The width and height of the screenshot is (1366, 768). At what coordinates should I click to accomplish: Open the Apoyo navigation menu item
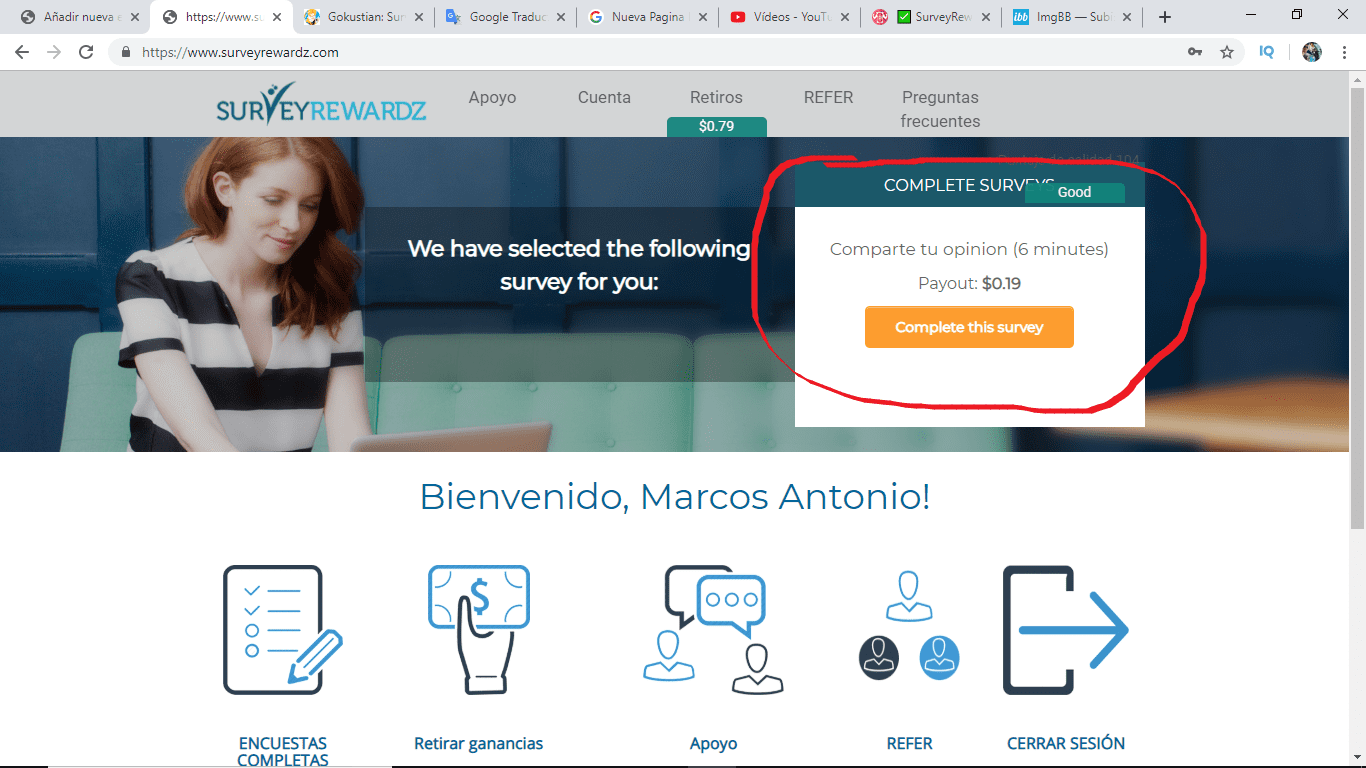click(493, 97)
